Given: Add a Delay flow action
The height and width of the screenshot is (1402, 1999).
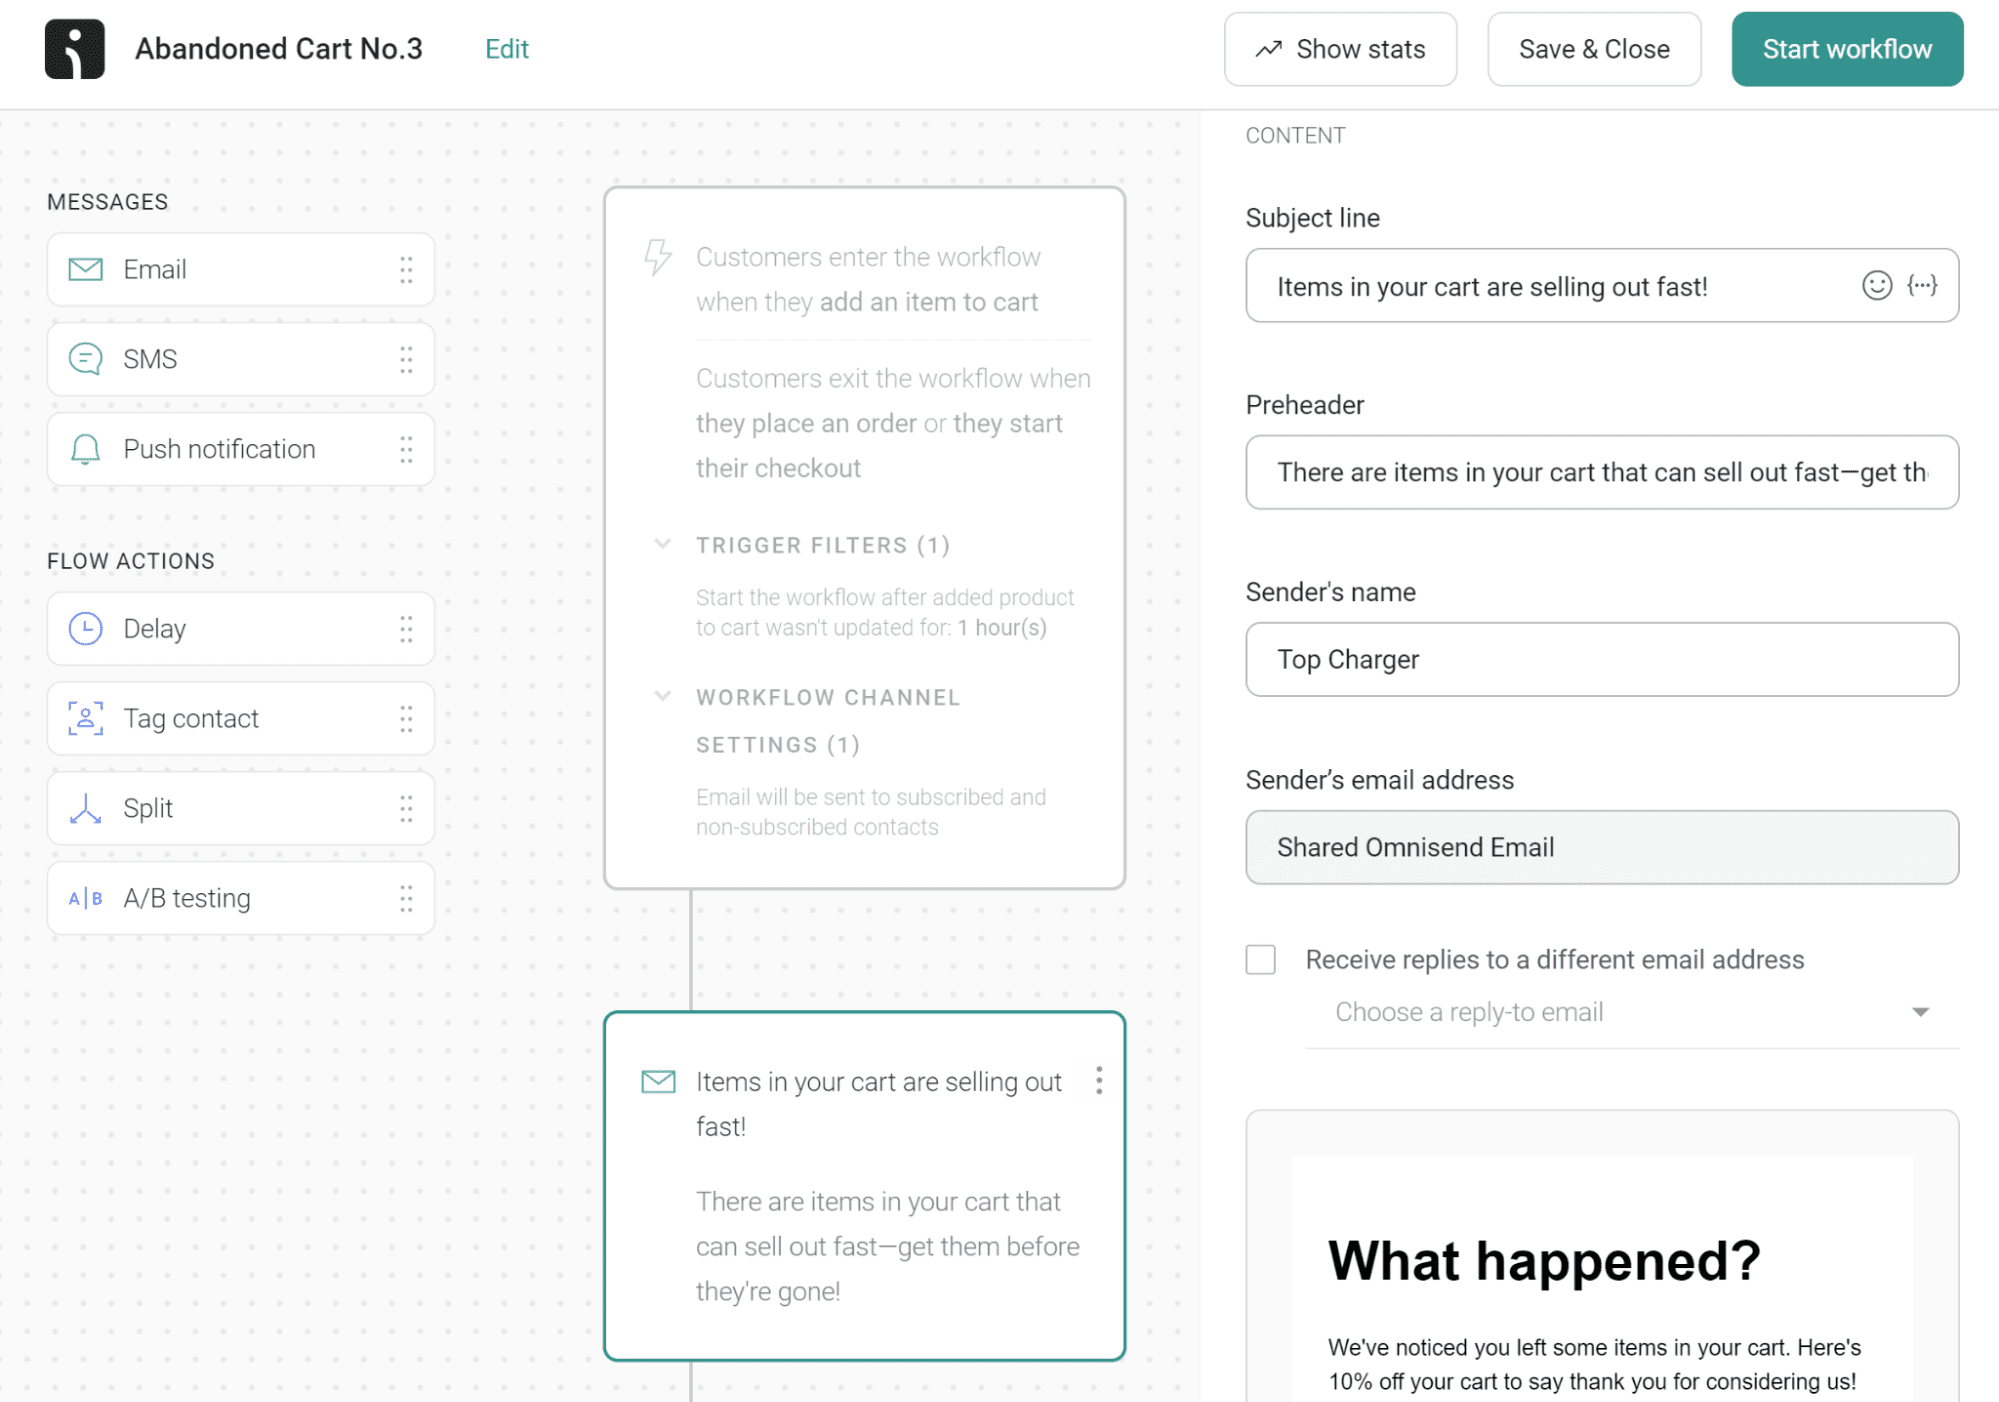Looking at the screenshot, I should (240, 628).
